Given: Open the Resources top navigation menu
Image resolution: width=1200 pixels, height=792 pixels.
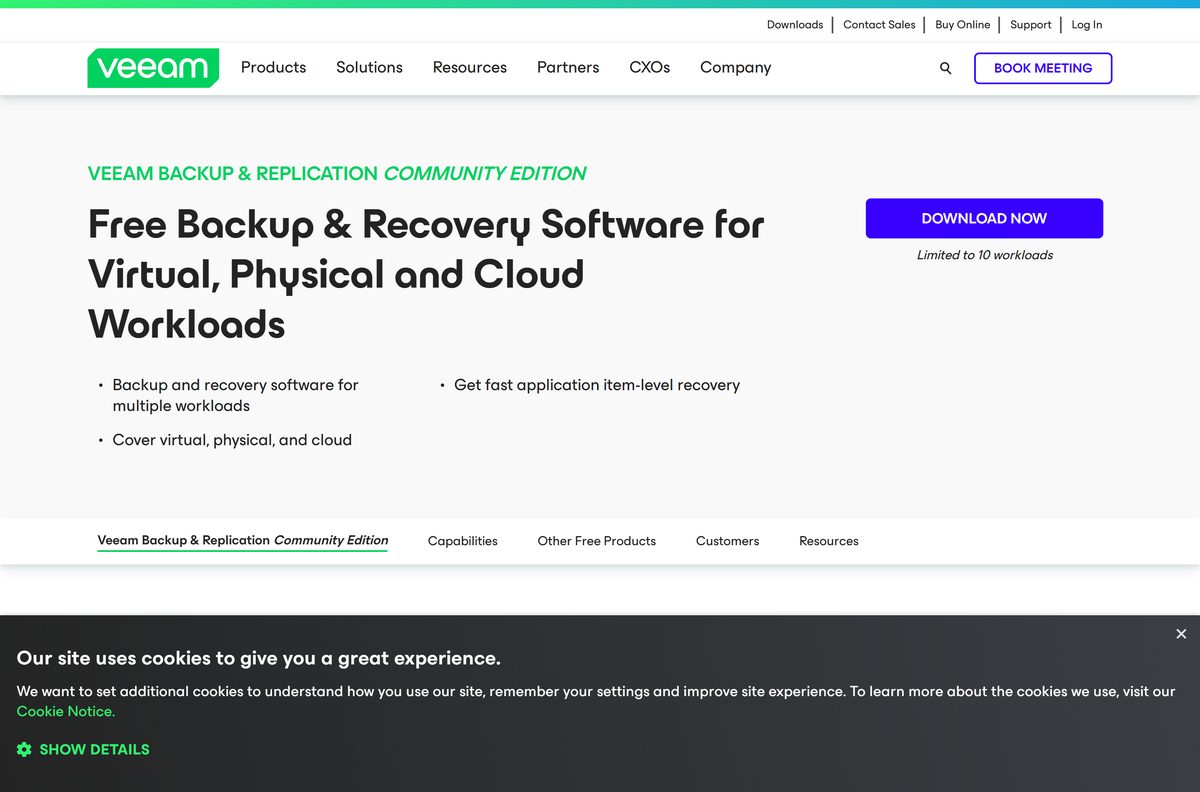Looking at the screenshot, I should click(469, 67).
